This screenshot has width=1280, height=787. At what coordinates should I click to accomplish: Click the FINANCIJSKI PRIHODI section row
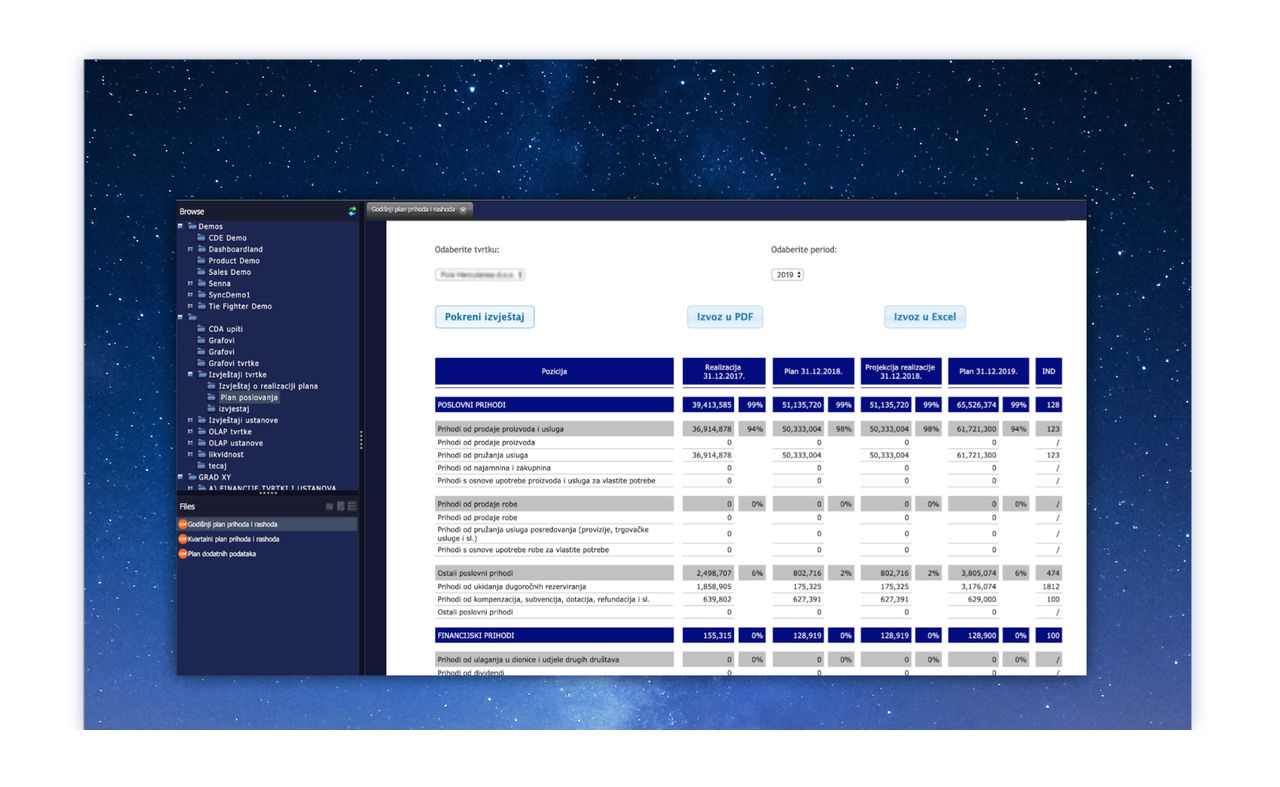[554, 635]
